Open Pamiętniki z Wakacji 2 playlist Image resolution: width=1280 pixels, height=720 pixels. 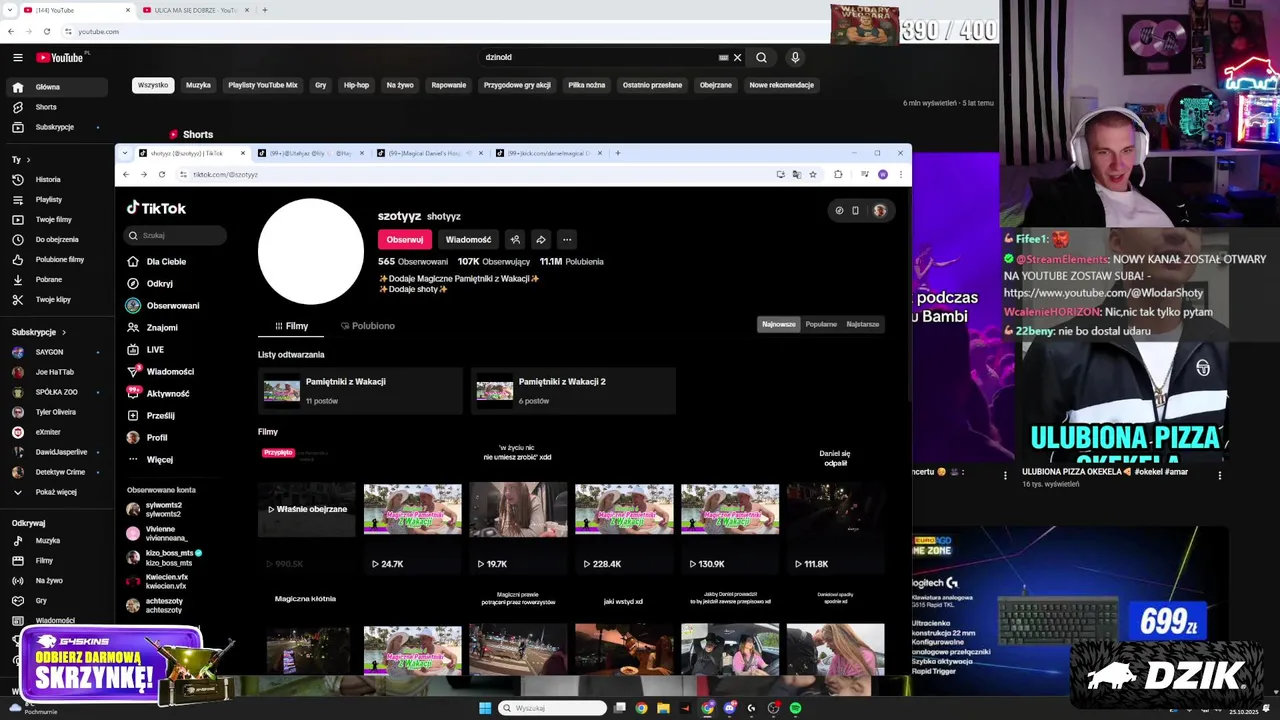[573, 391]
